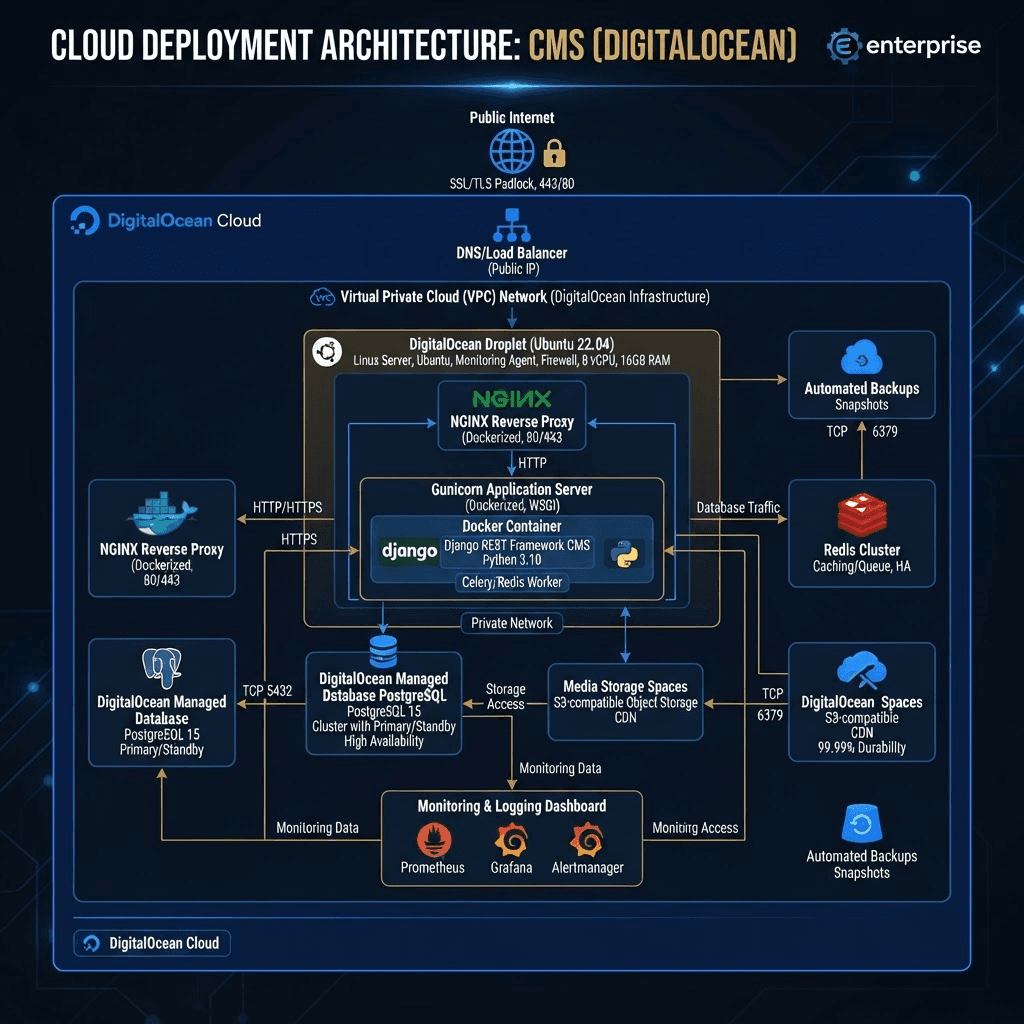Click the 'SSL/TLS Padlock, 443/80' caption
Screen dimensions: 1024x1024
(x=512, y=184)
